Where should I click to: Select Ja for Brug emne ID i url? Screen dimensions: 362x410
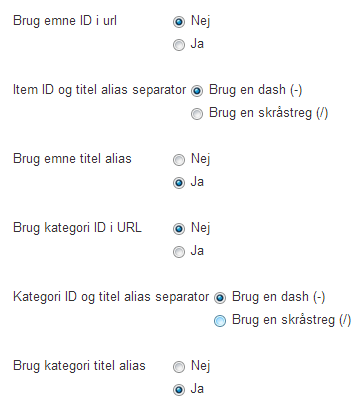click(179, 45)
